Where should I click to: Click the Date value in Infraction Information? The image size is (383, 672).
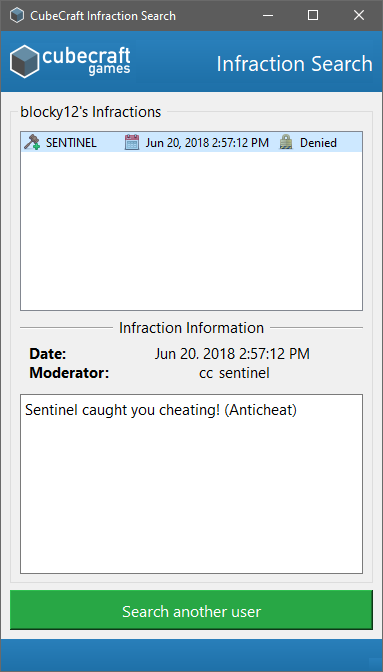[x=232, y=354]
